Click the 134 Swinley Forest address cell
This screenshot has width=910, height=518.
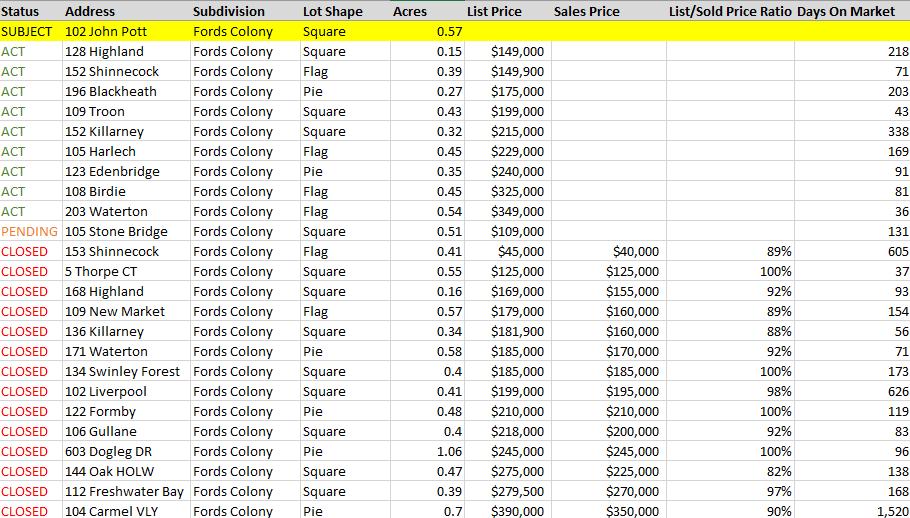[127, 371]
